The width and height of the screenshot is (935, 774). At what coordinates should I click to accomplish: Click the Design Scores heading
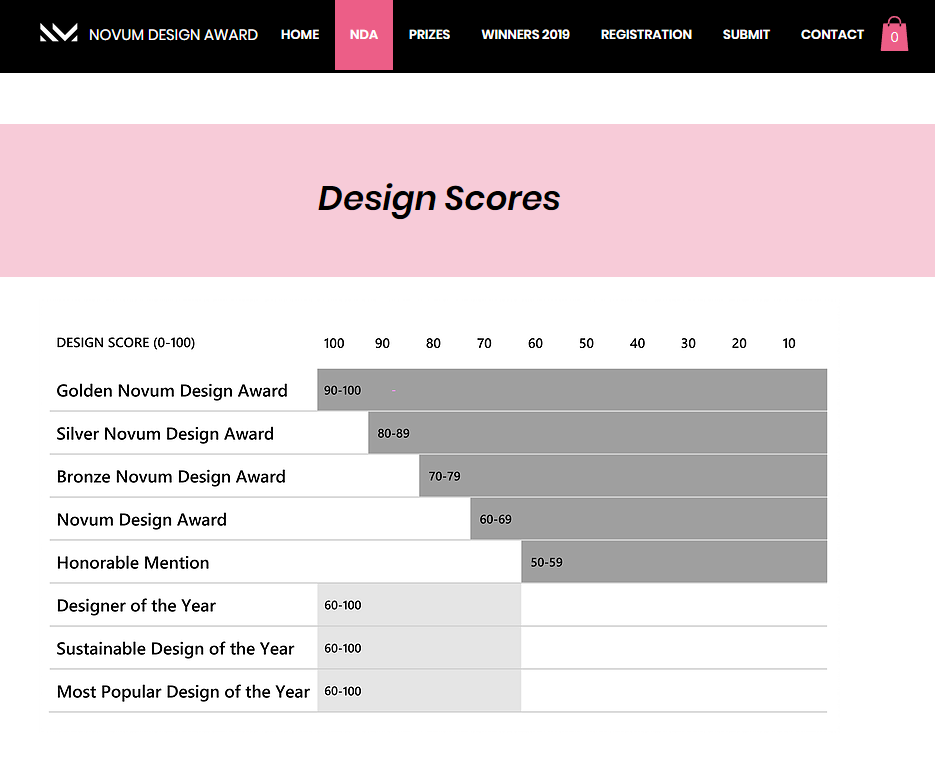439,199
